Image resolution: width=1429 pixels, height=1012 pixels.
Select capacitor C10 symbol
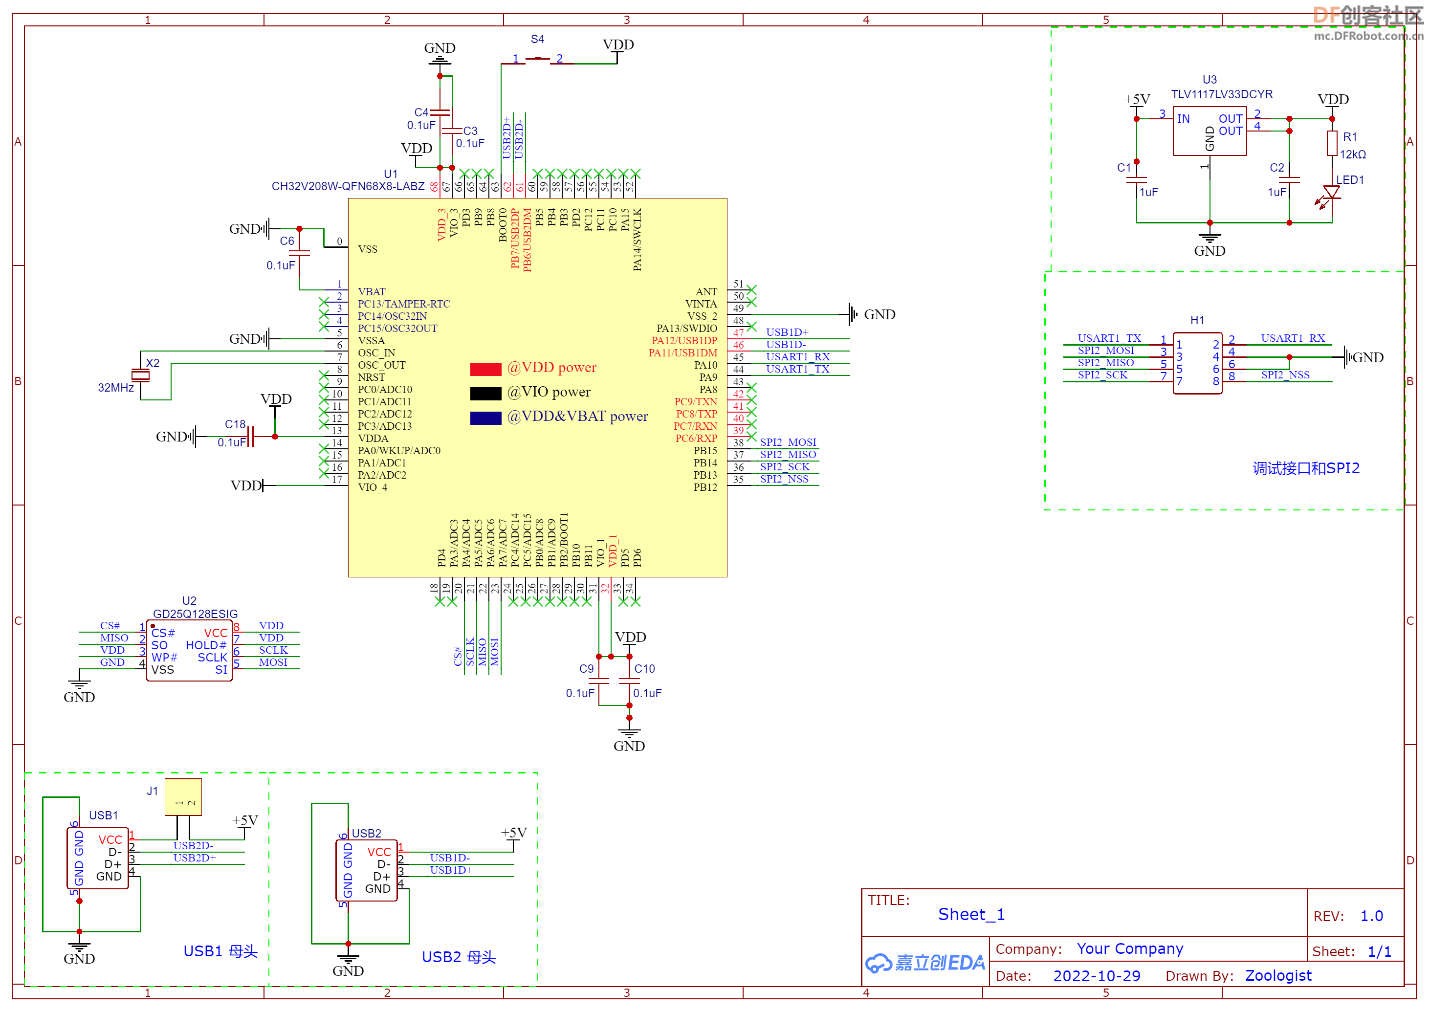coord(629,681)
